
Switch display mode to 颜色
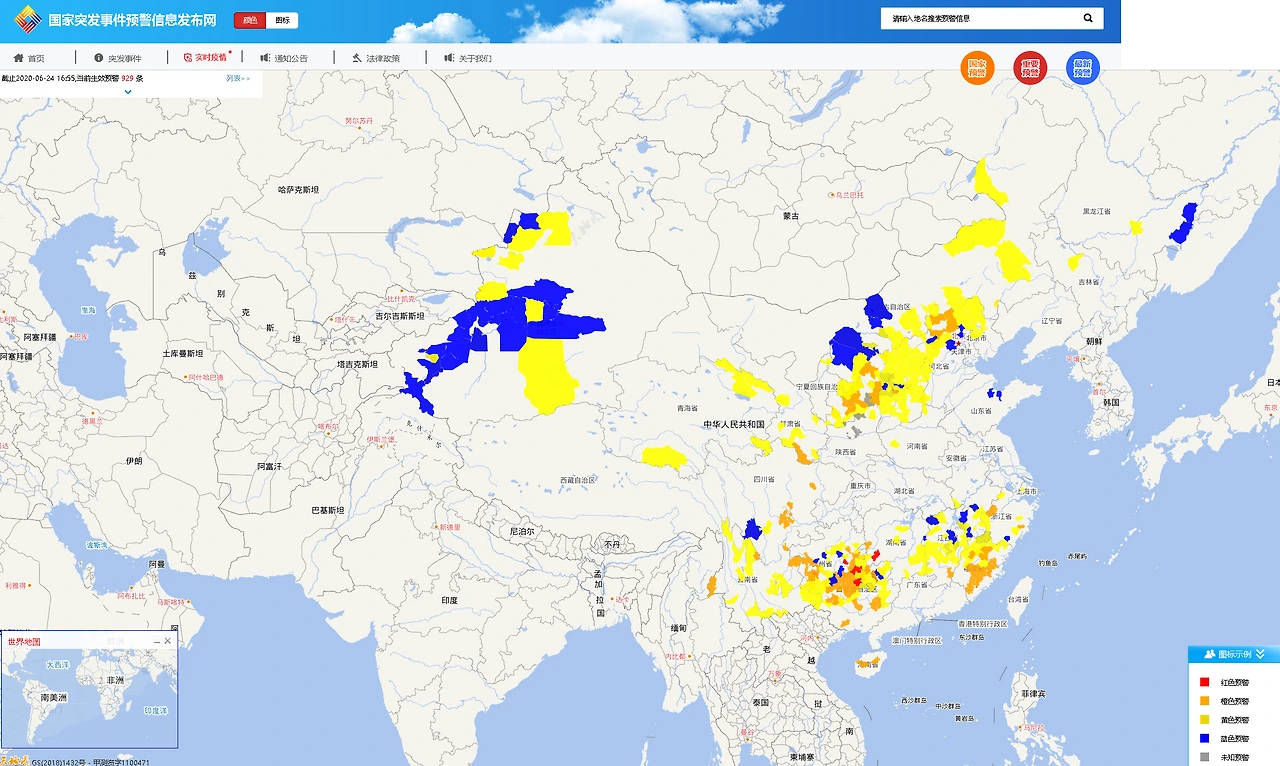coord(250,20)
